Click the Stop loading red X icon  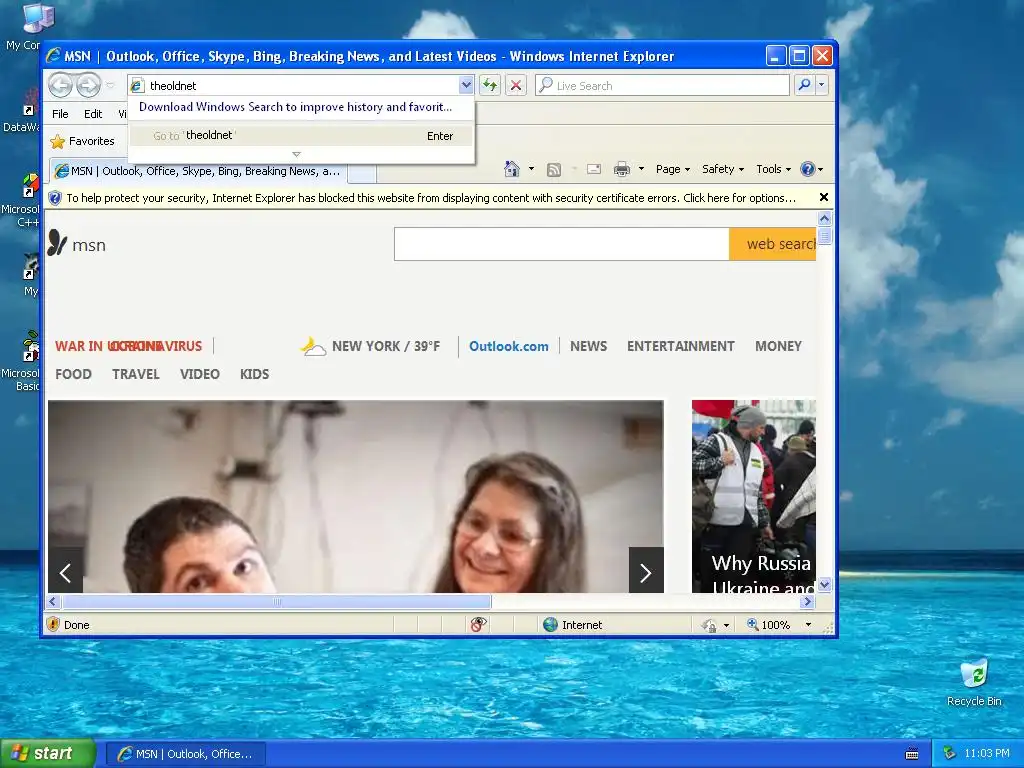click(x=516, y=85)
